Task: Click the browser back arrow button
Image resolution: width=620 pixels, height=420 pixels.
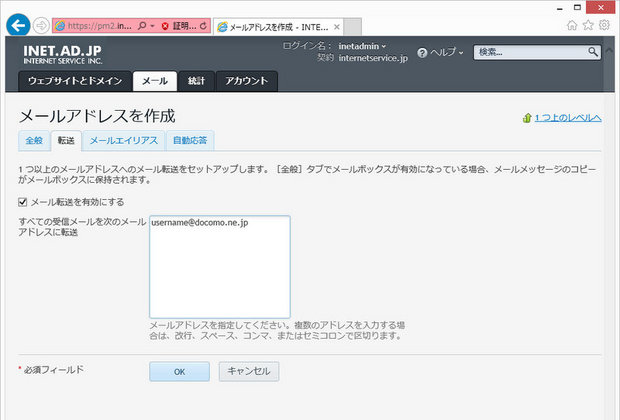Action: 16,24
